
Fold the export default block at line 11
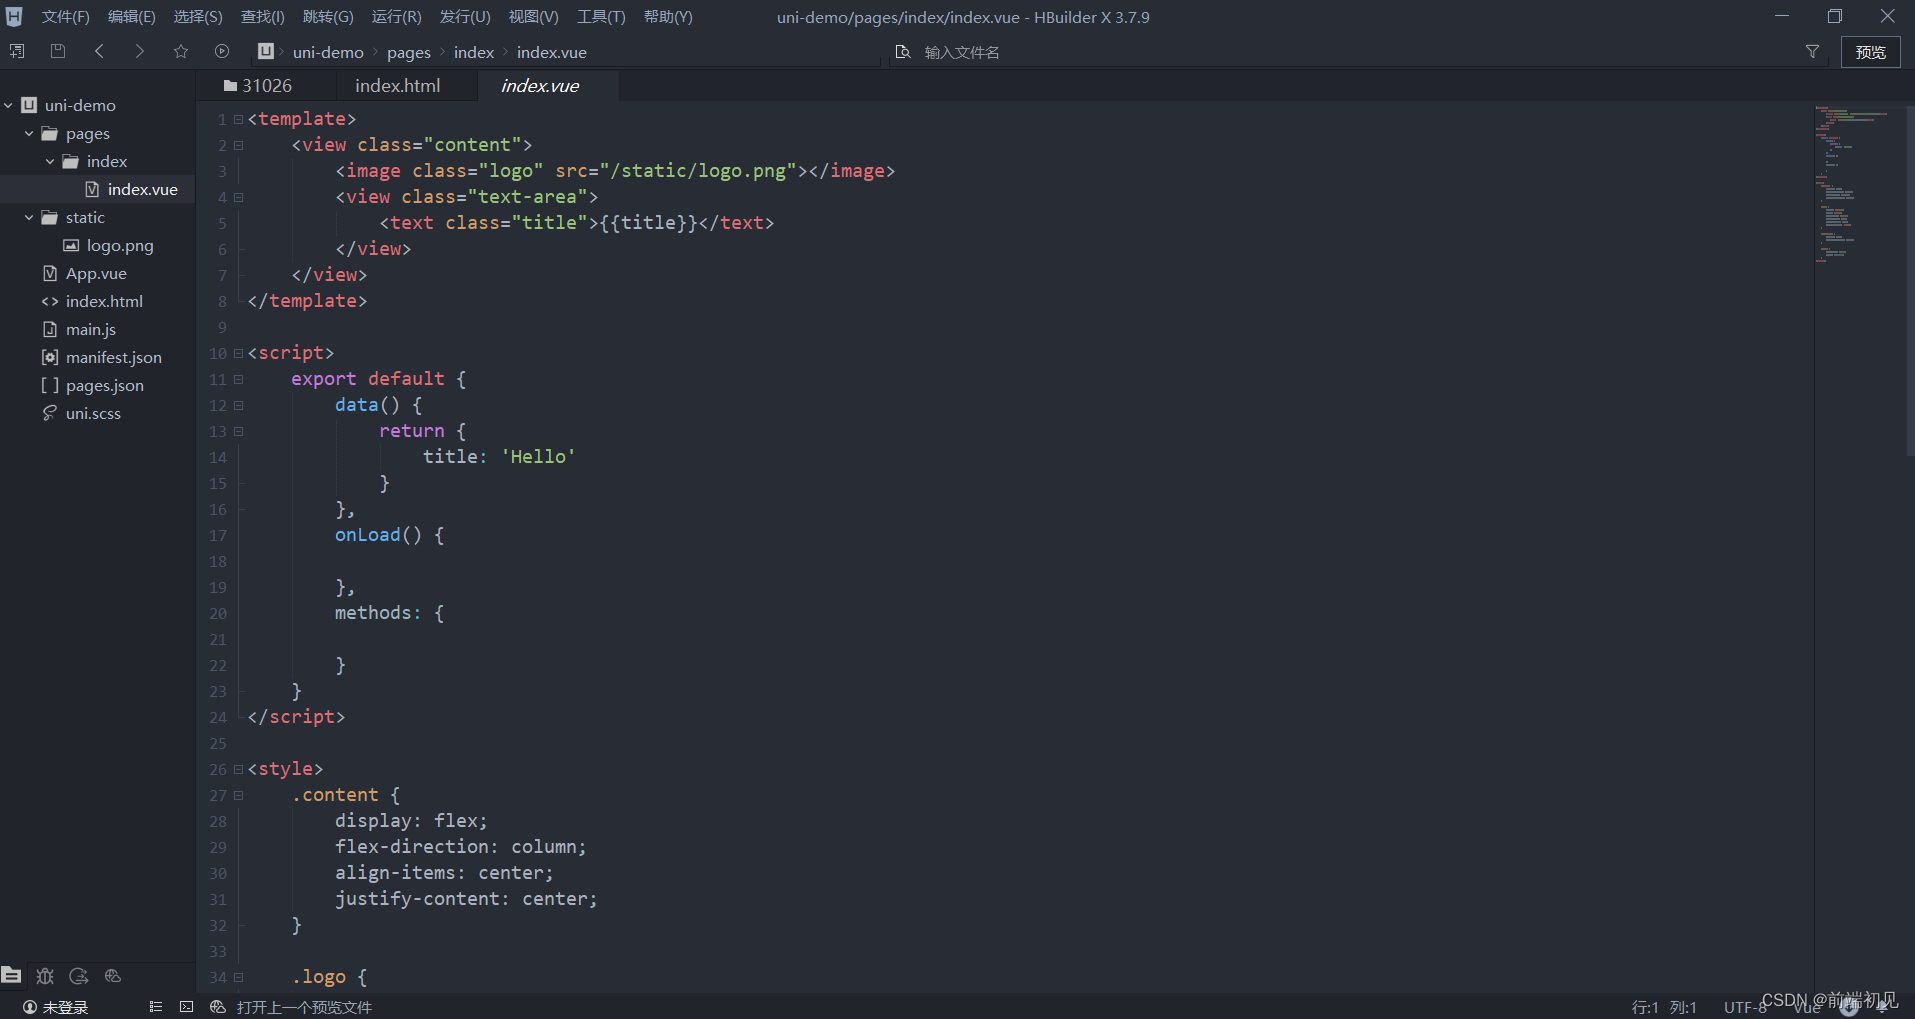tap(238, 379)
